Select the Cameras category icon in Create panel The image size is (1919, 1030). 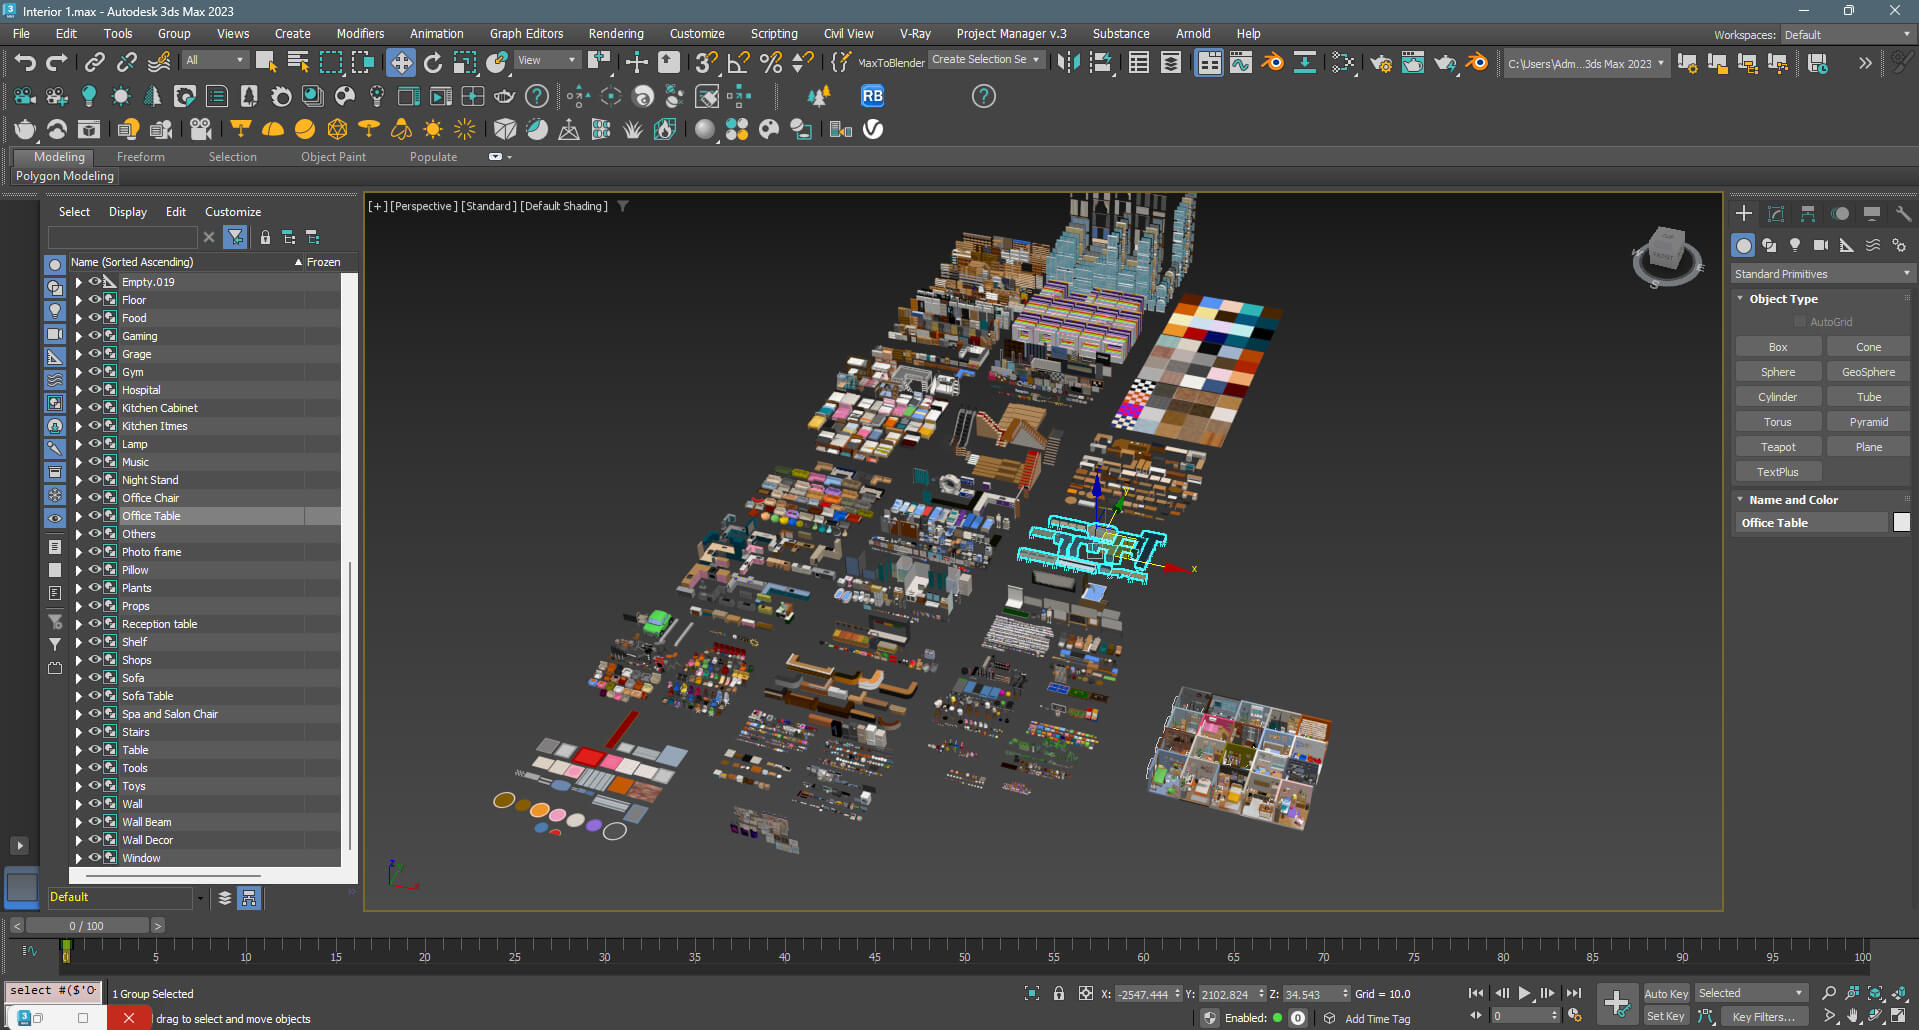coord(1821,245)
